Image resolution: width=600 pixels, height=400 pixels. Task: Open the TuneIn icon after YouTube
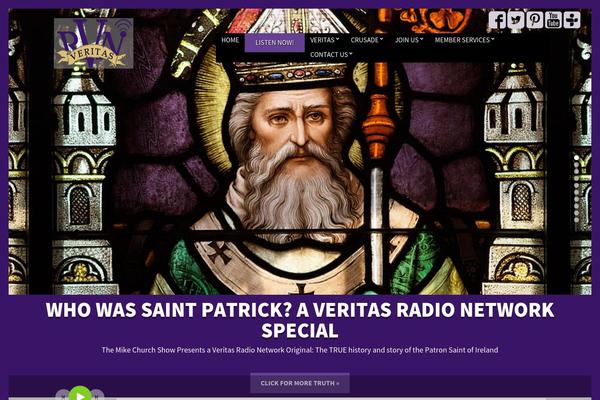tap(572, 20)
